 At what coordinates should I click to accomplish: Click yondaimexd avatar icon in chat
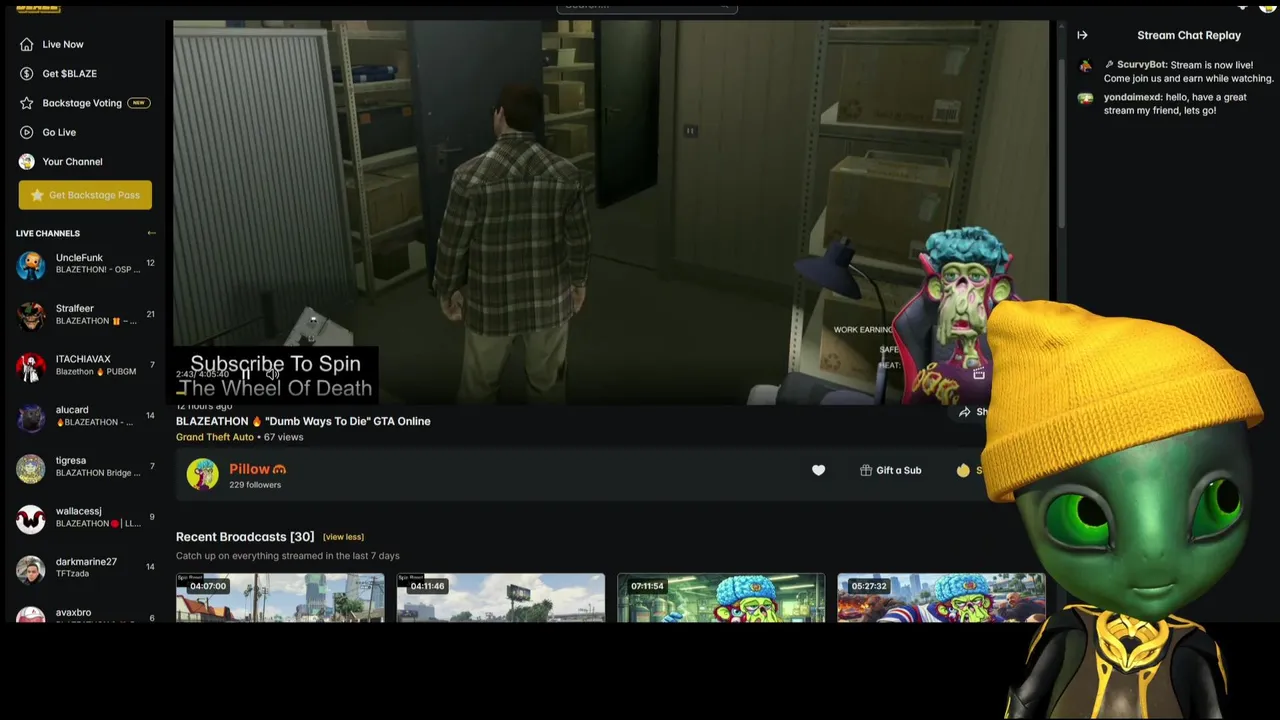1085,98
